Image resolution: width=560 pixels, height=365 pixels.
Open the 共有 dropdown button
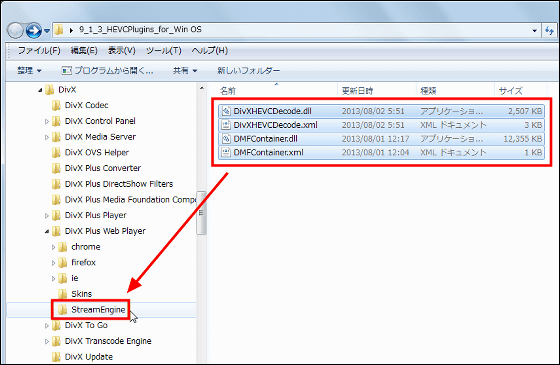(185, 71)
